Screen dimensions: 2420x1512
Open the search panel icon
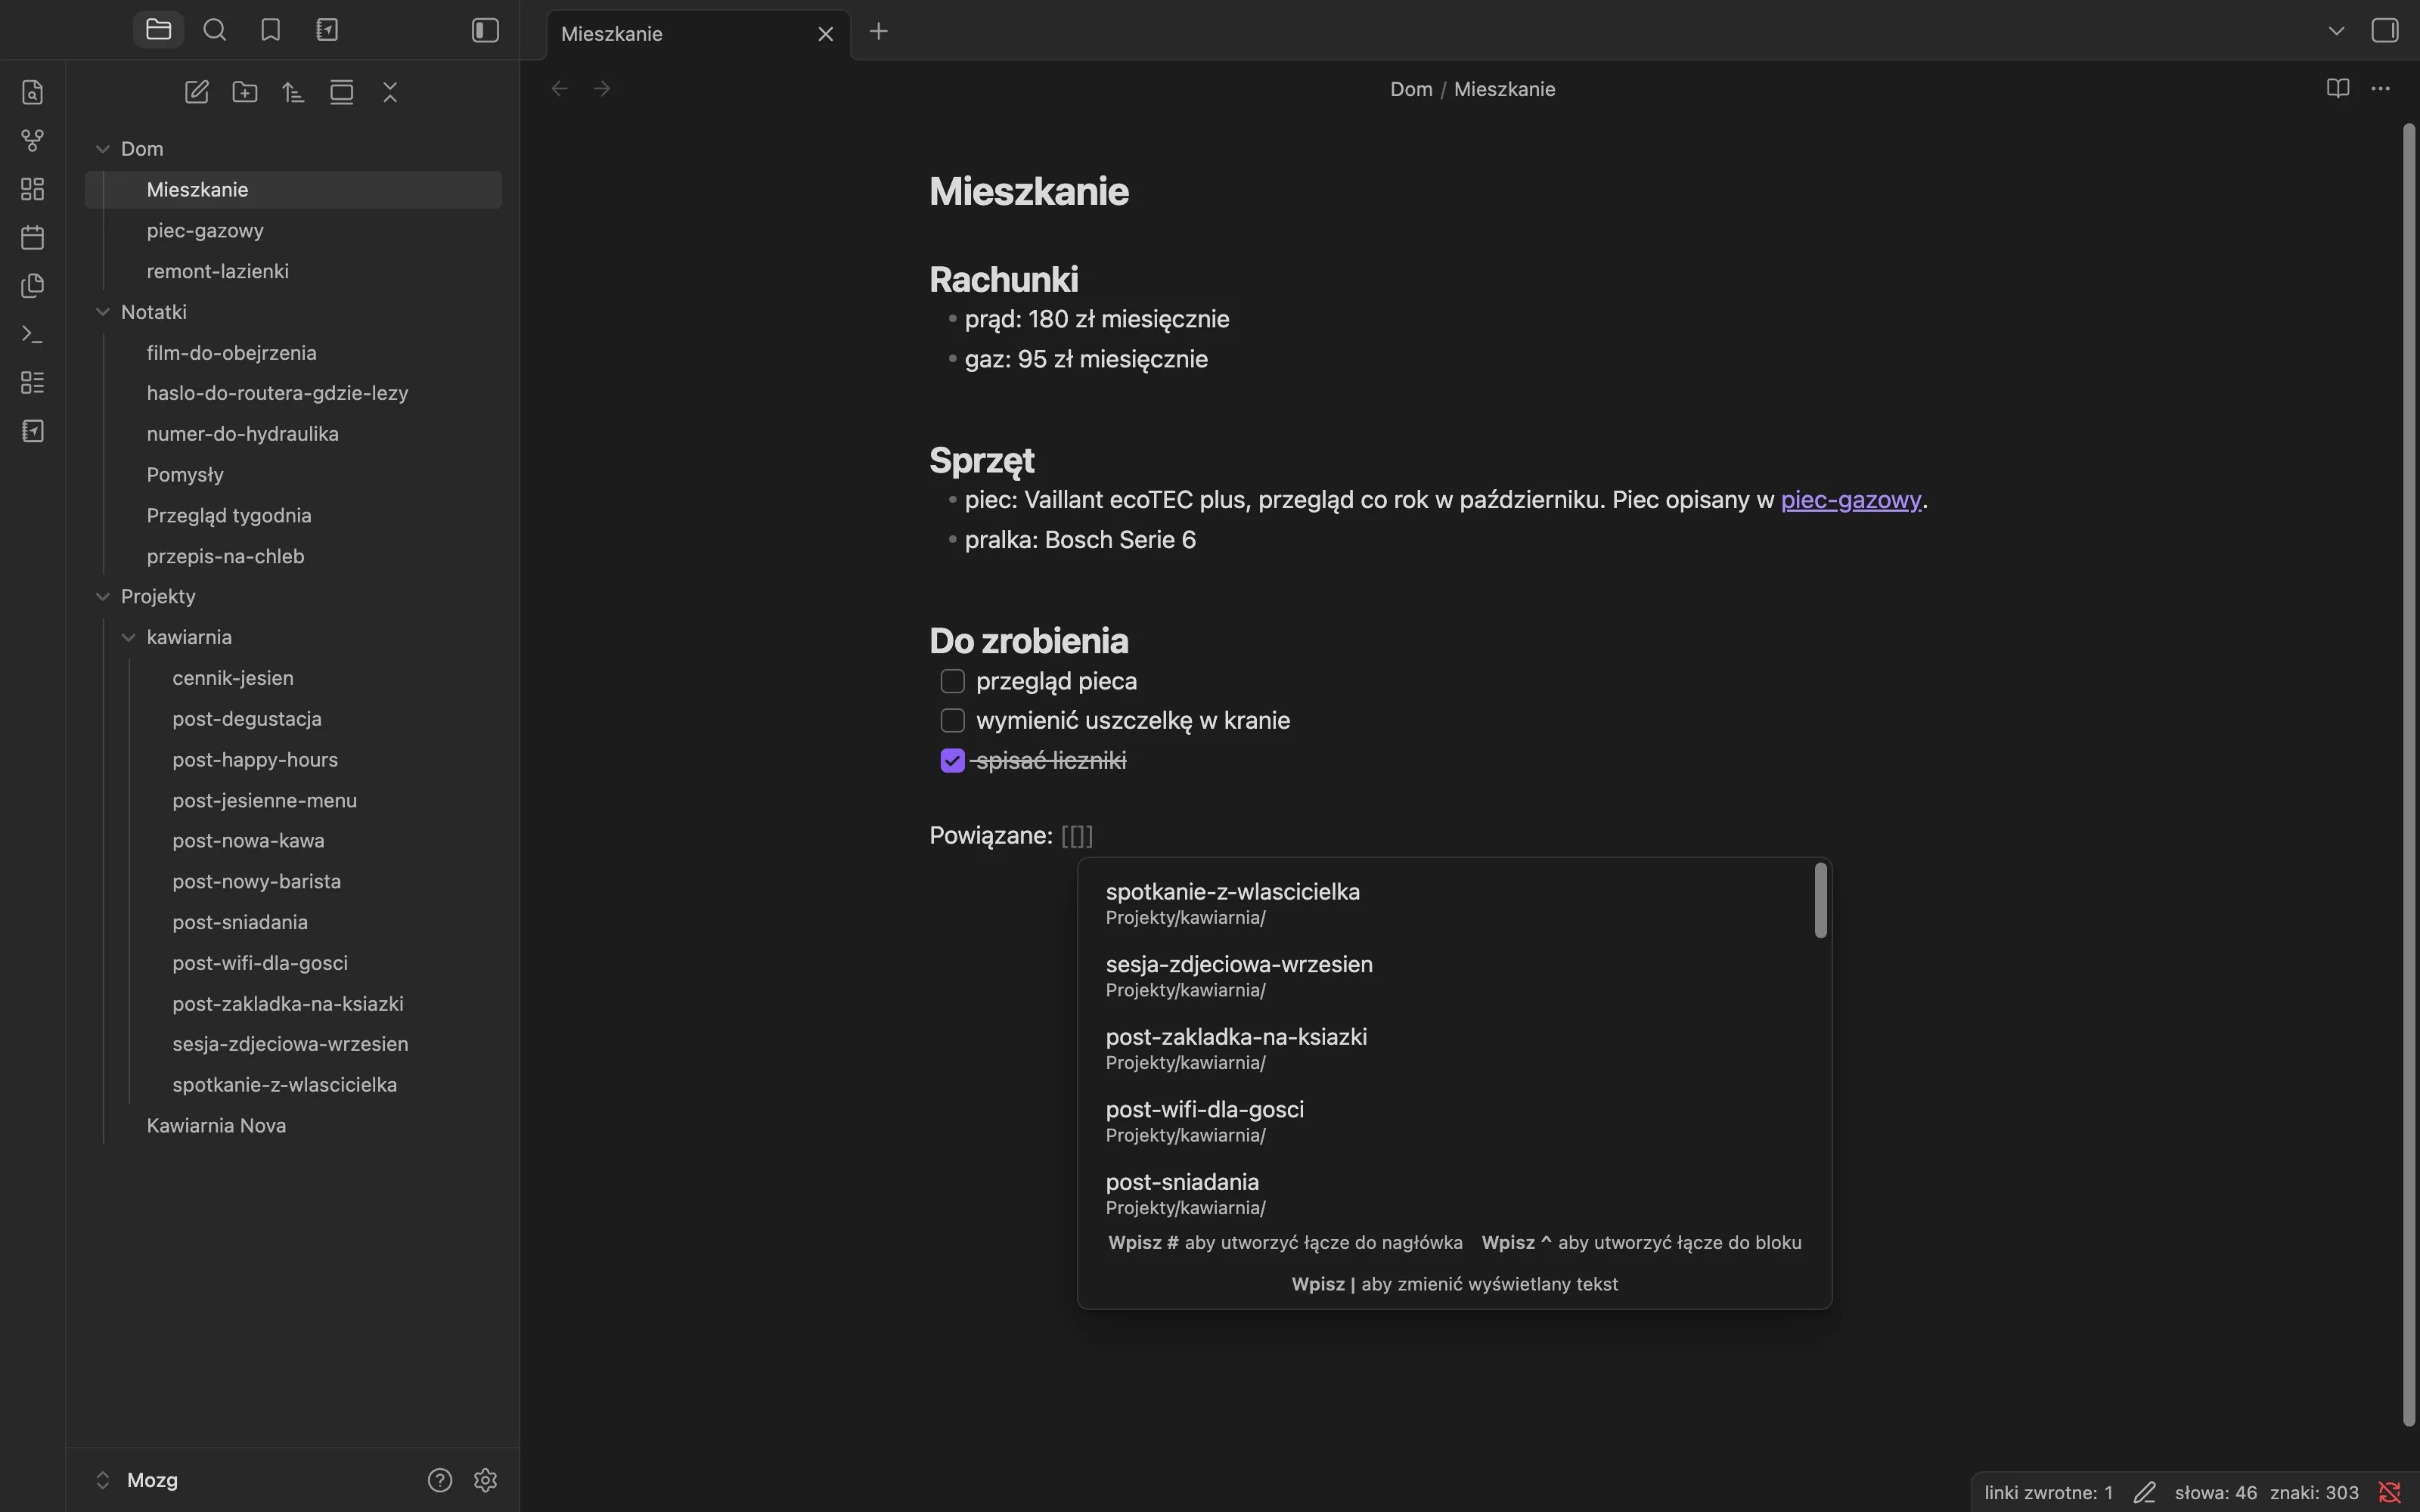tap(214, 30)
